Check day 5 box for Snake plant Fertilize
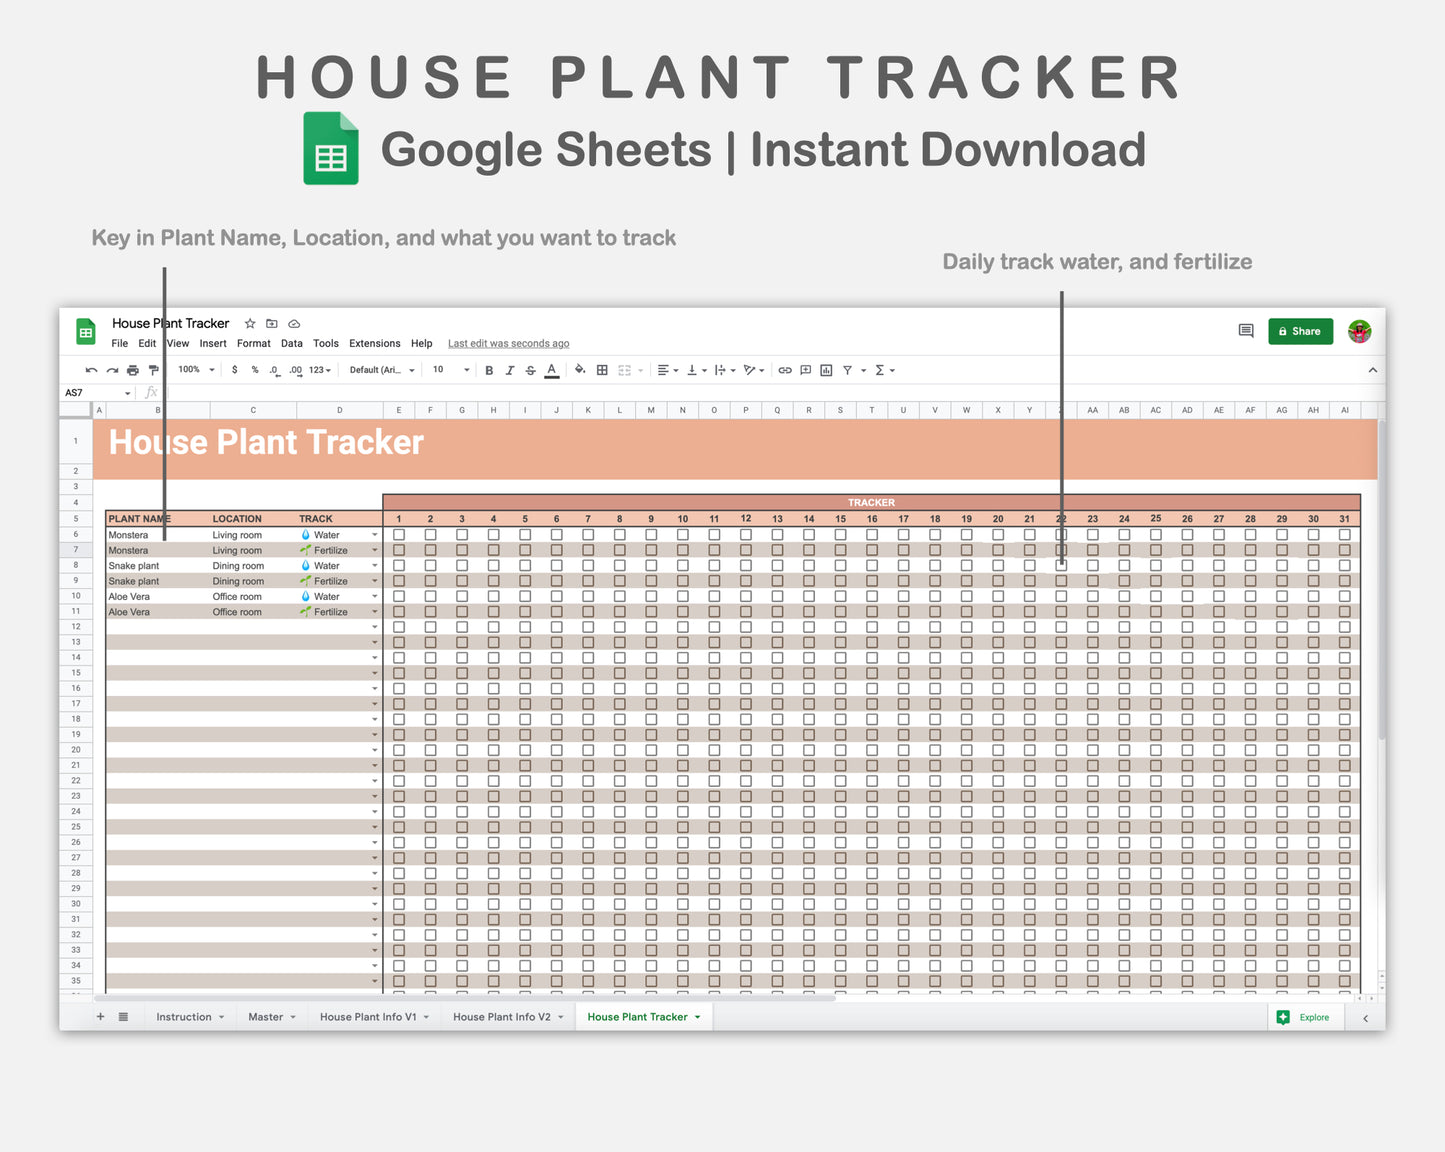The image size is (1445, 1152). pyautogui.click(x=525, y=580)
